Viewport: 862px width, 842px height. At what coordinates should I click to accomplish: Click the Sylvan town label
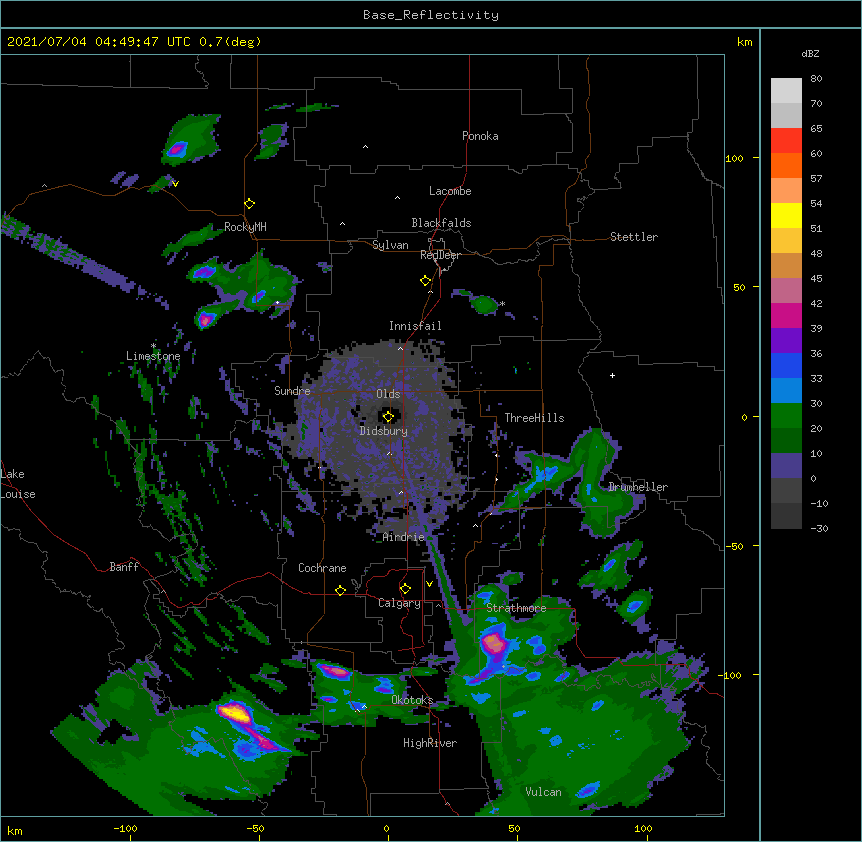pos(390,245)
